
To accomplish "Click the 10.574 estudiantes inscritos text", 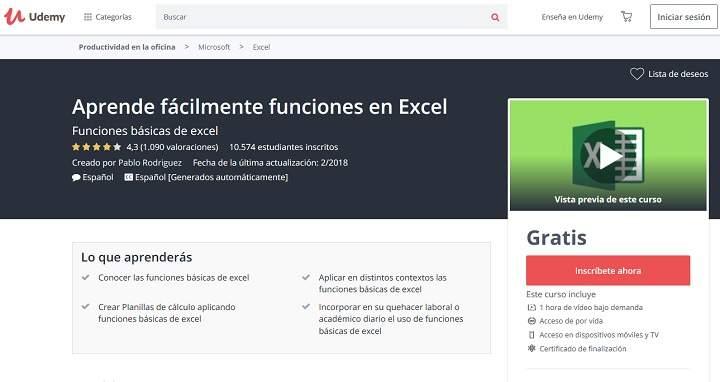I will (284, 147).
